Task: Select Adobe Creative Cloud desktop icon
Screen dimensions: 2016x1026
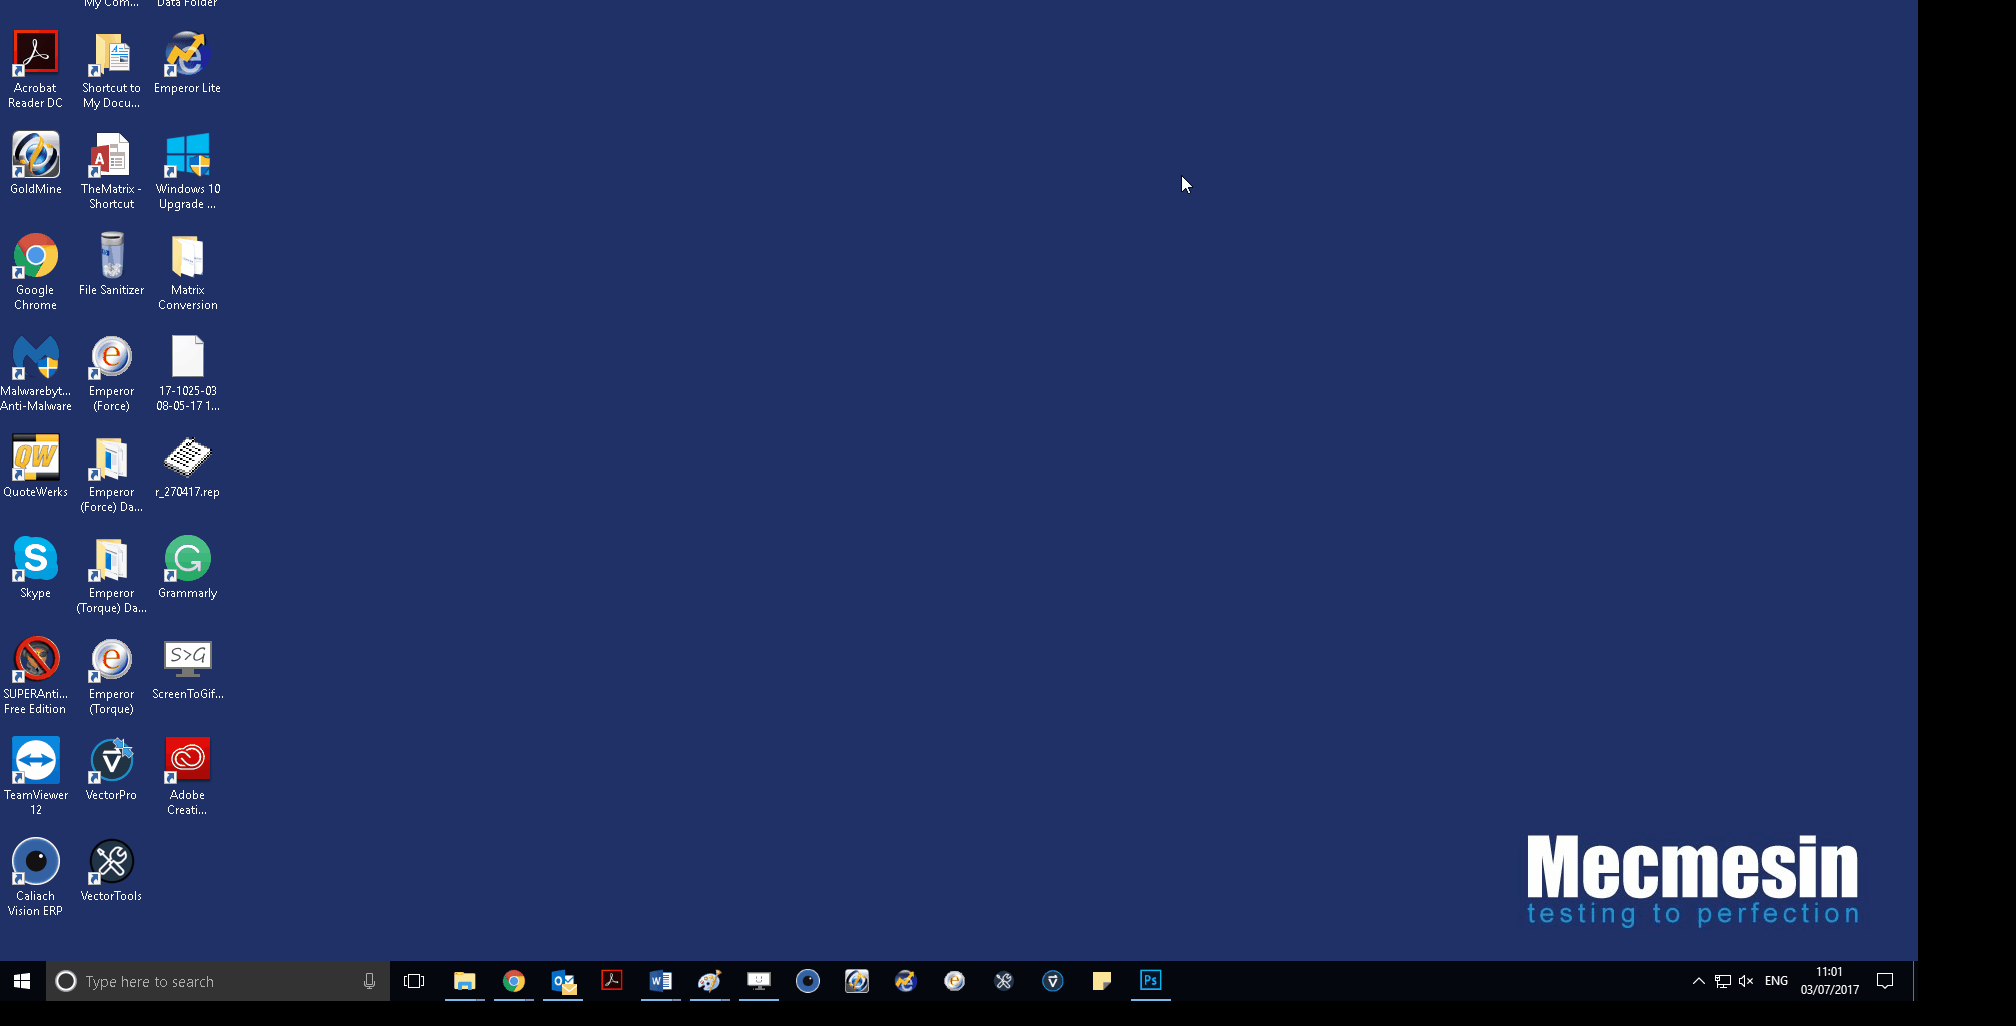Action: (x=187, y=776)
